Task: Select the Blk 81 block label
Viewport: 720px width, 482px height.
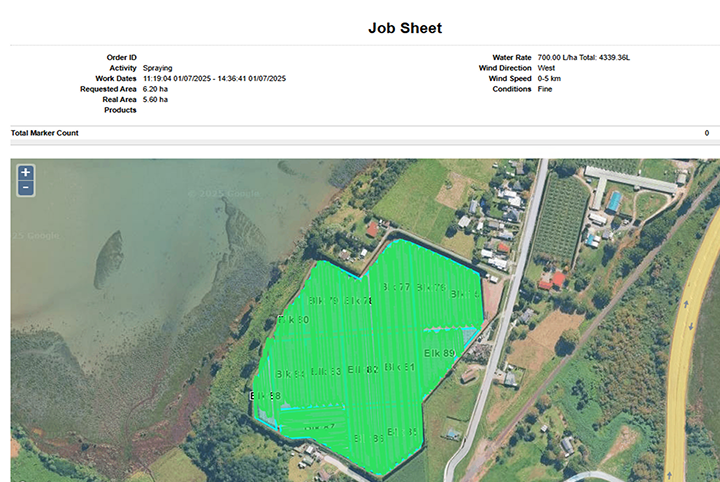Action: point(399,367)
